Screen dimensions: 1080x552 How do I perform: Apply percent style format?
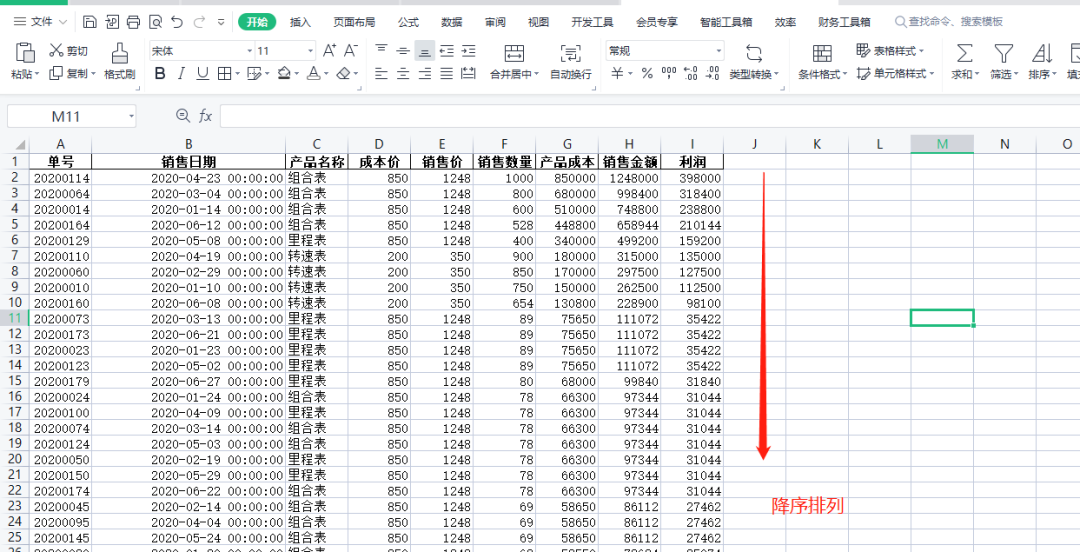[x=647, y=73]
